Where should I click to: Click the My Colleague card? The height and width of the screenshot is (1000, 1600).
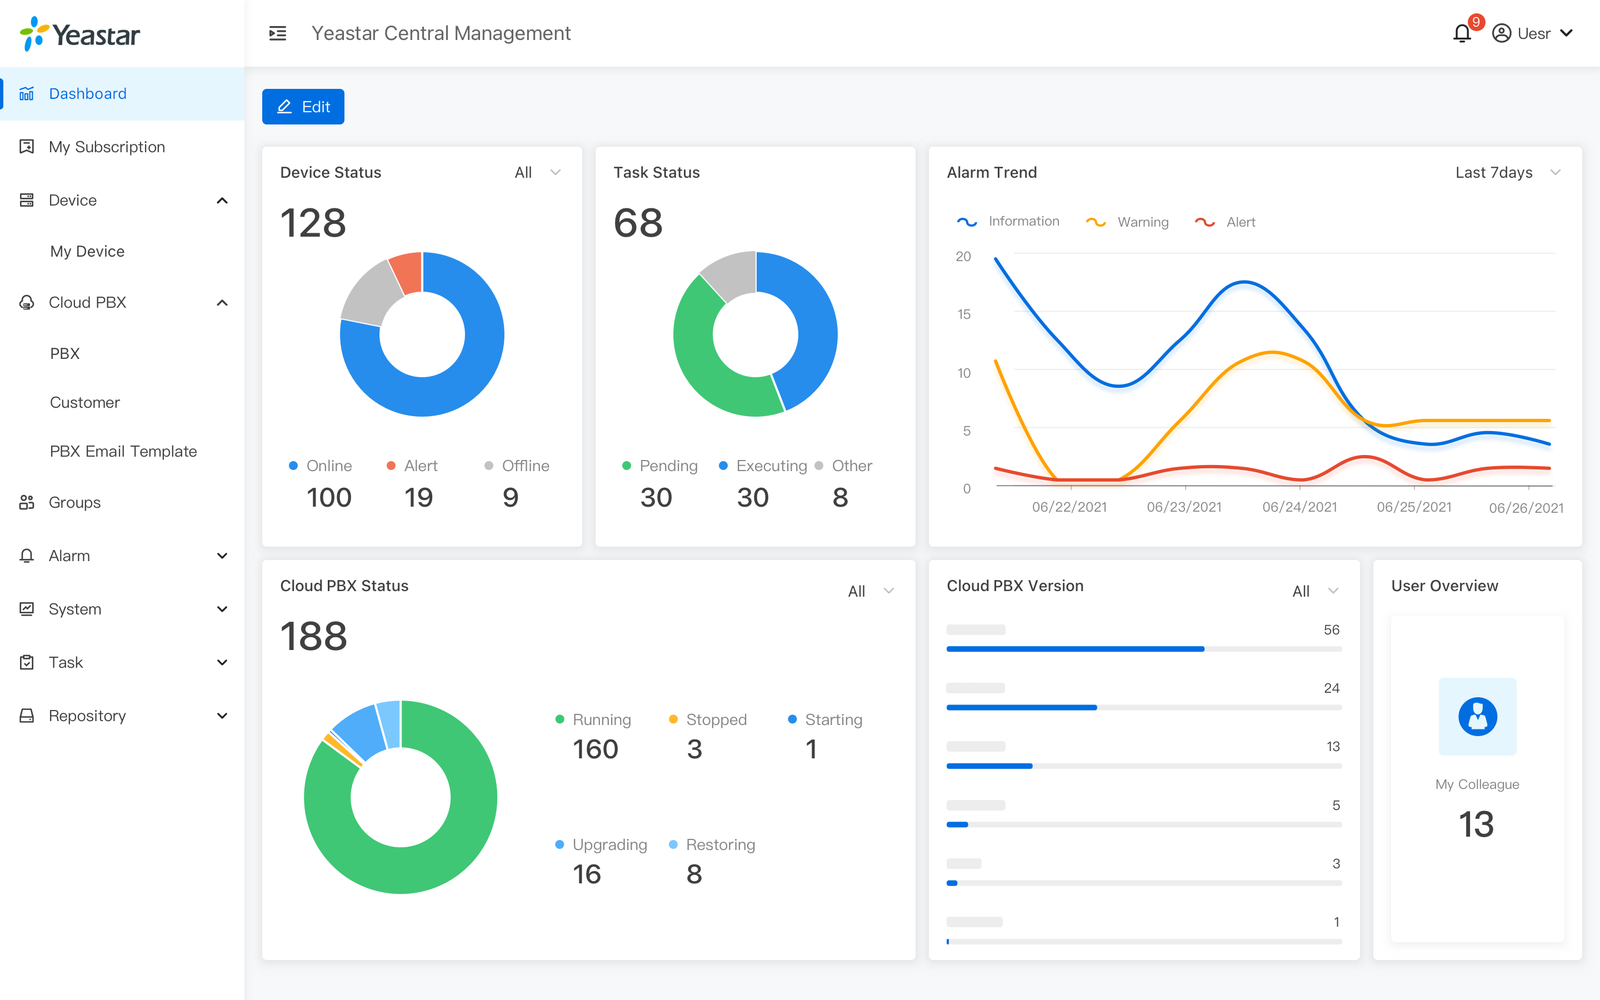click(x=1477, y=778)
